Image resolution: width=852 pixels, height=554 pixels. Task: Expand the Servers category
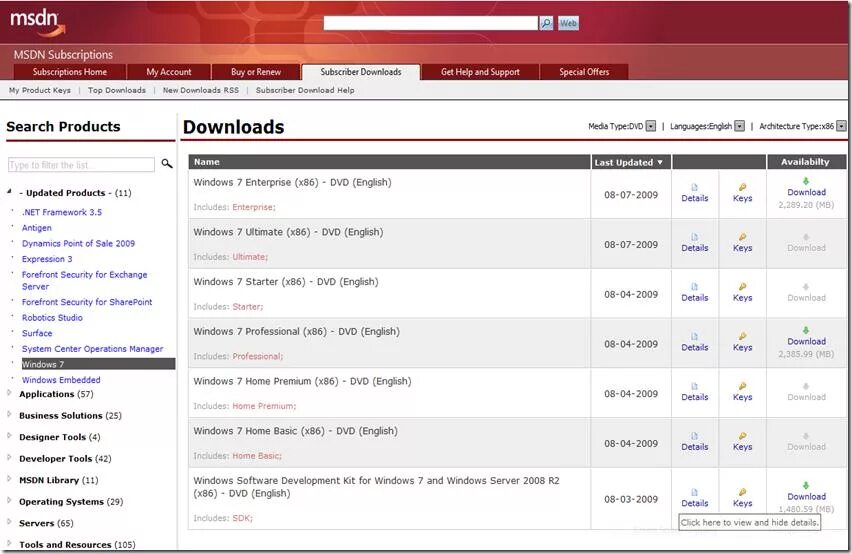pos(9,522)
